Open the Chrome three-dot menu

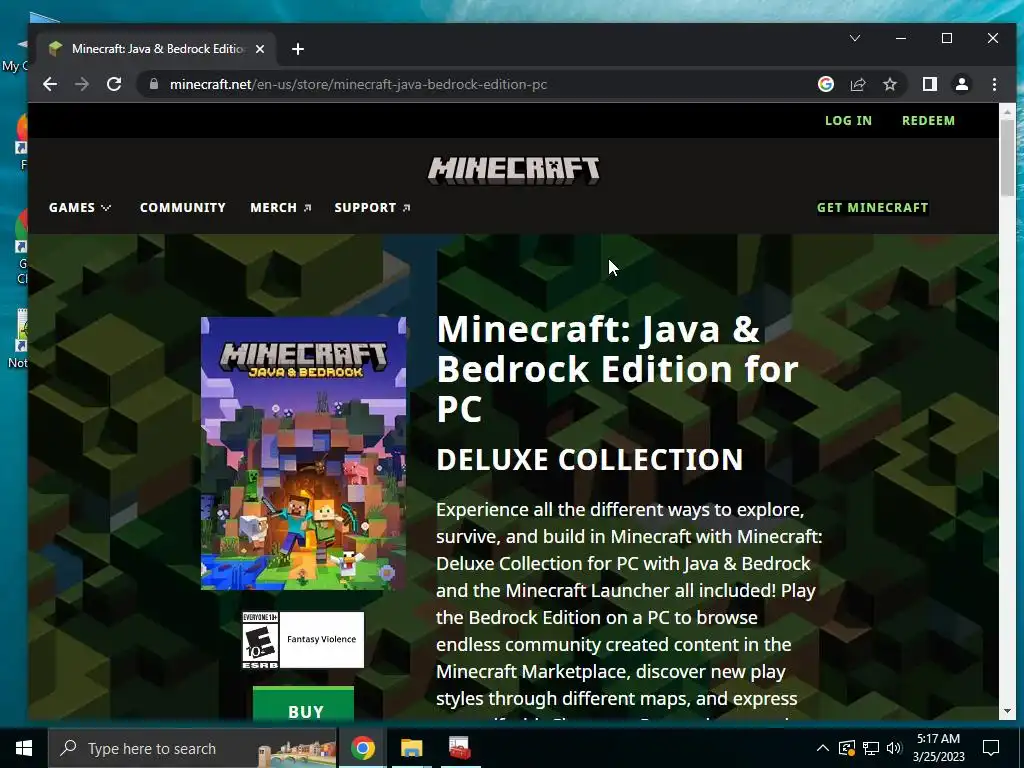click(994, 84)
